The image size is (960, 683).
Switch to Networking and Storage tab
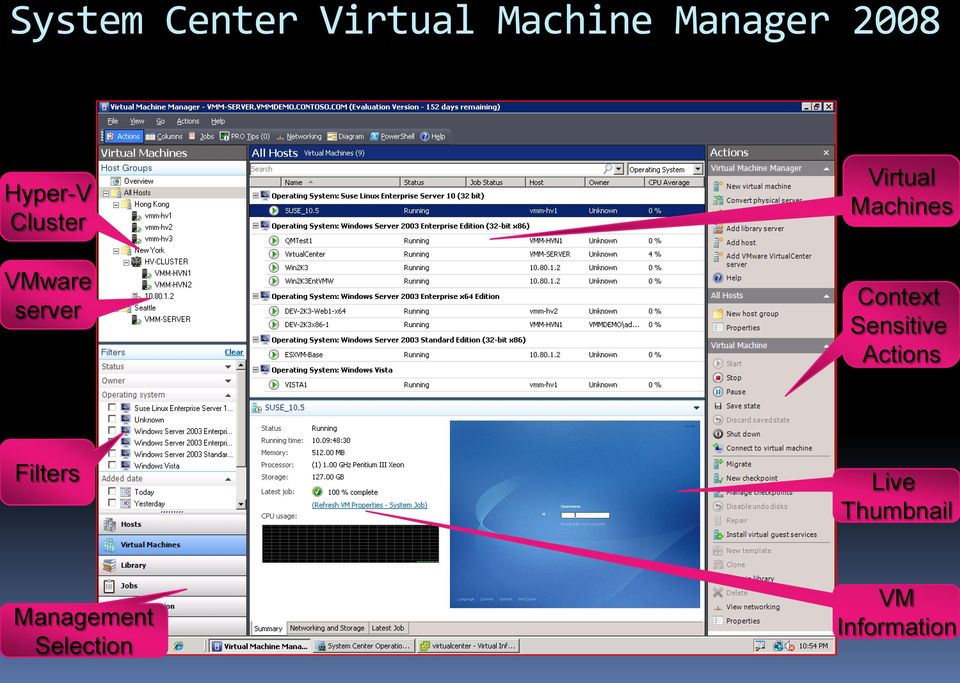click(327, 628)
